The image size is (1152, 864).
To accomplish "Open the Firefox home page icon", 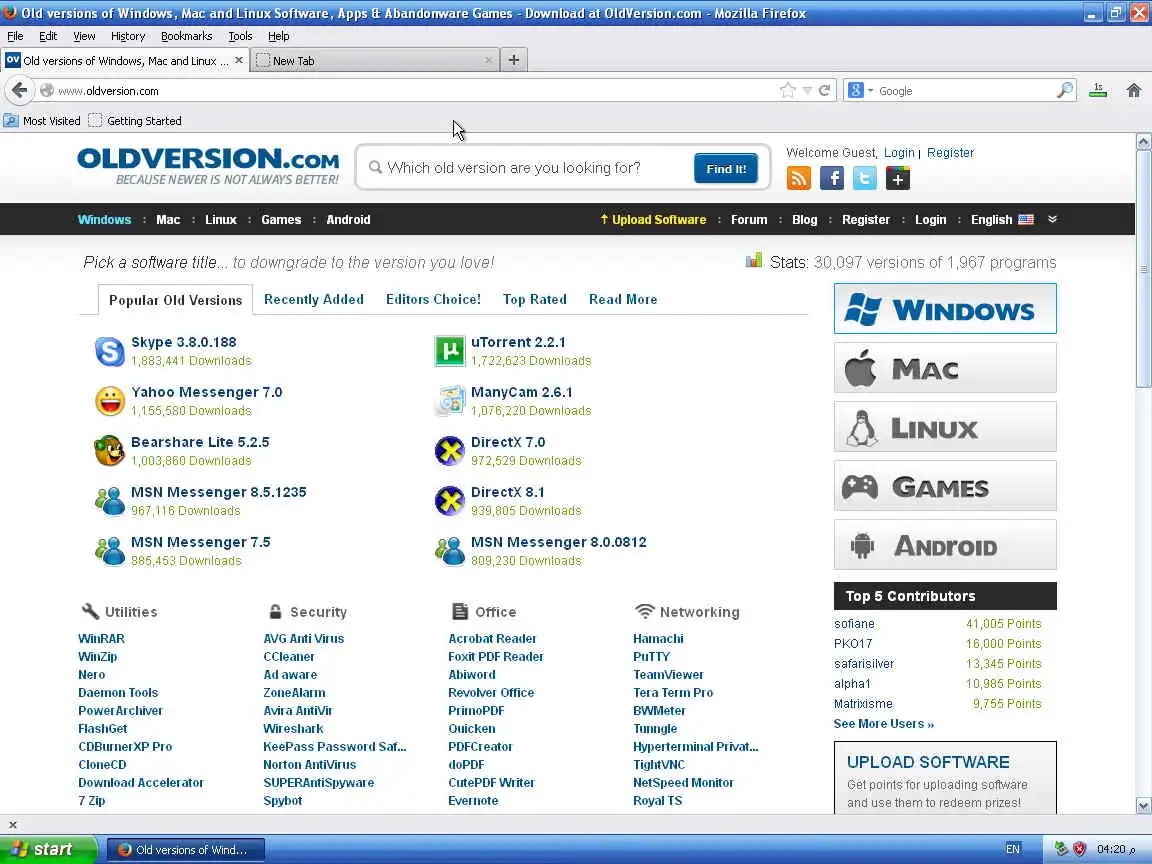I will 1134,90.
